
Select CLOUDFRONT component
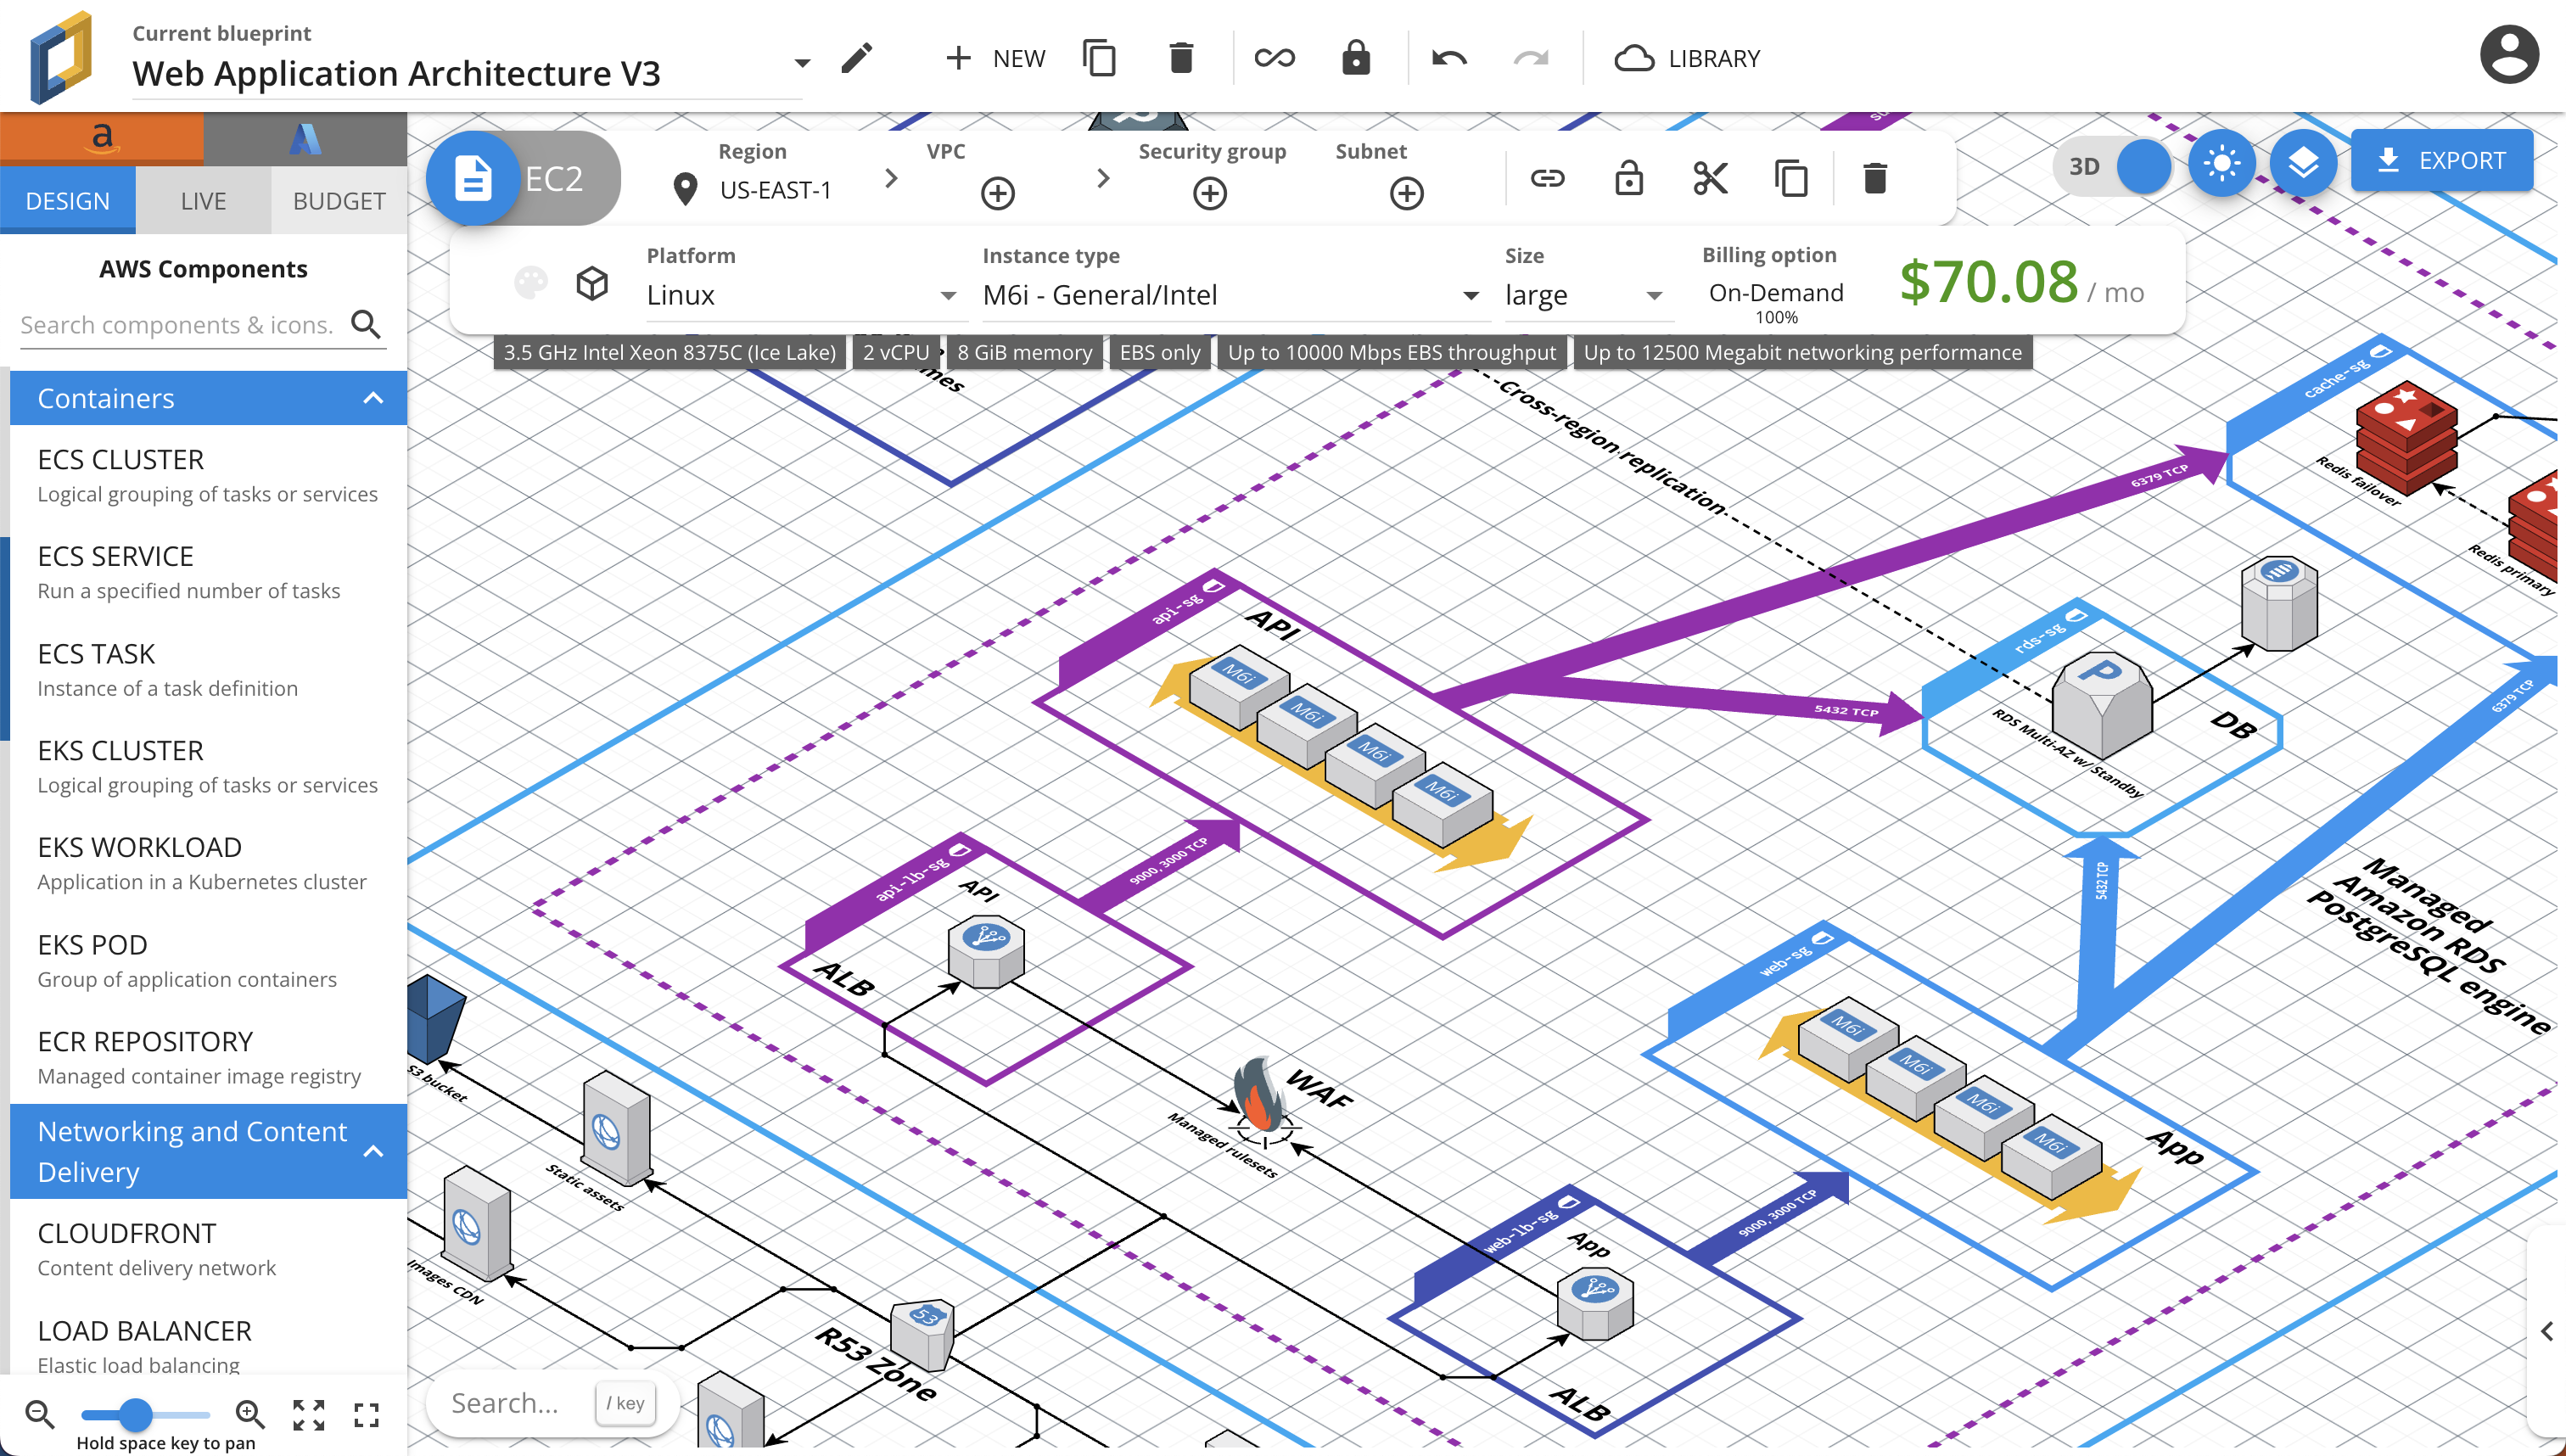point(208,1249)
